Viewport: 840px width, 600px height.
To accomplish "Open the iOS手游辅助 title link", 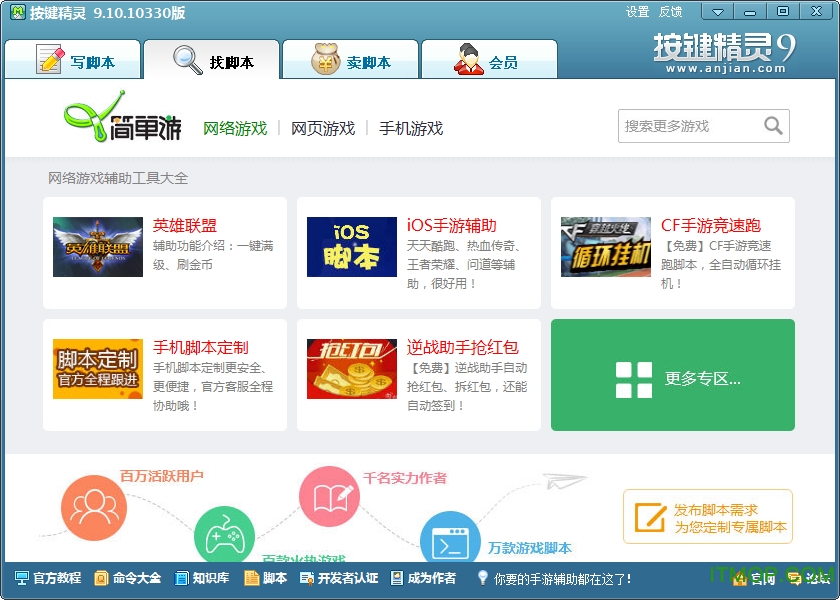I will pyautogui.click(x=452, y=226).
